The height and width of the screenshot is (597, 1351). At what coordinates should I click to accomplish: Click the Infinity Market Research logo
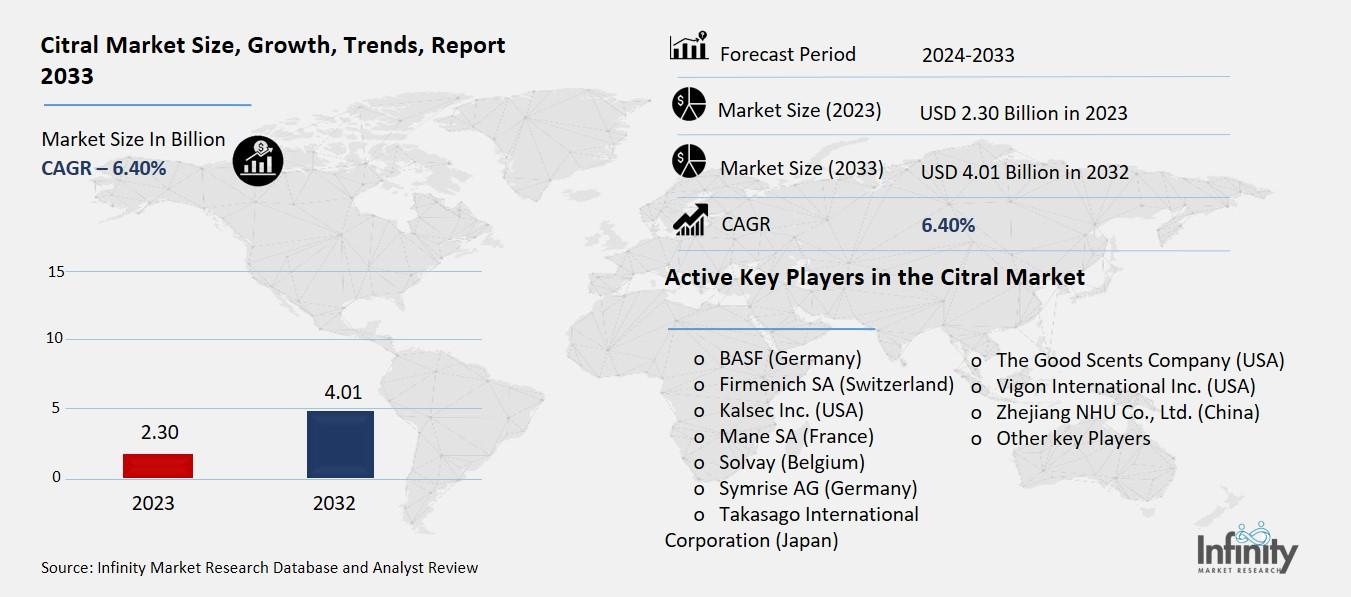click(1248, 550)
